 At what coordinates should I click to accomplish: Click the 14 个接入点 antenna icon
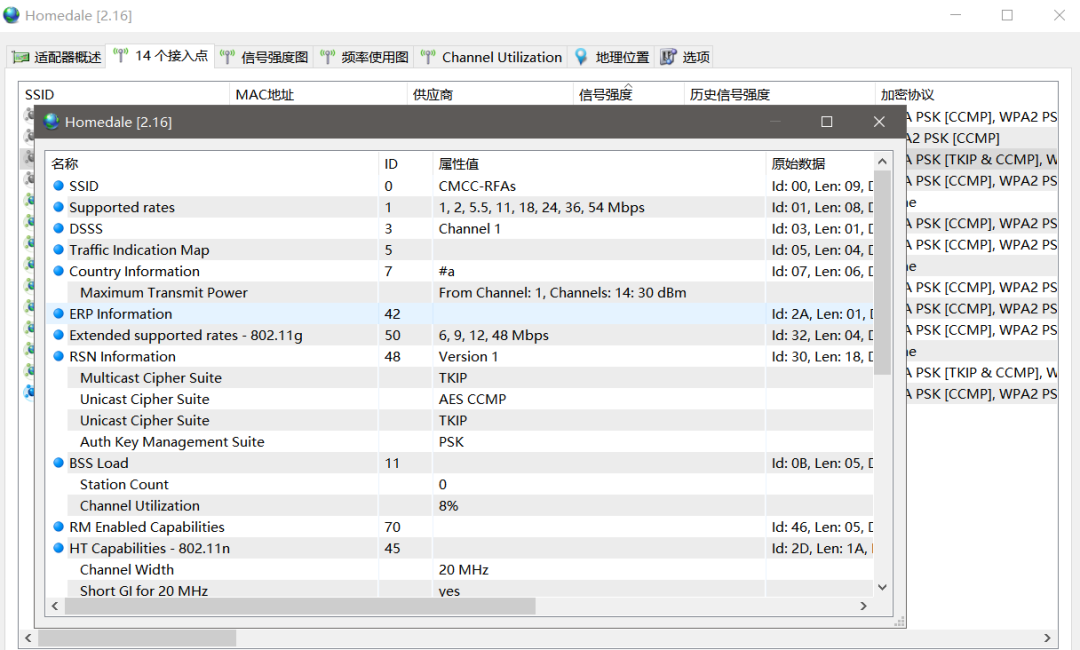coord(120,57)
